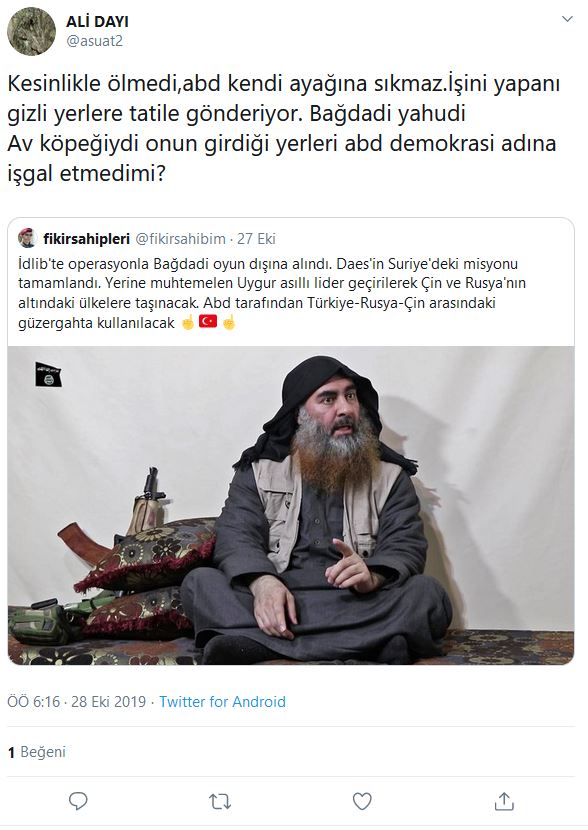Like the tweet with heart icon
Image resolution: width=588 pixels, height=830 pixels.
(x=362, y=801)
